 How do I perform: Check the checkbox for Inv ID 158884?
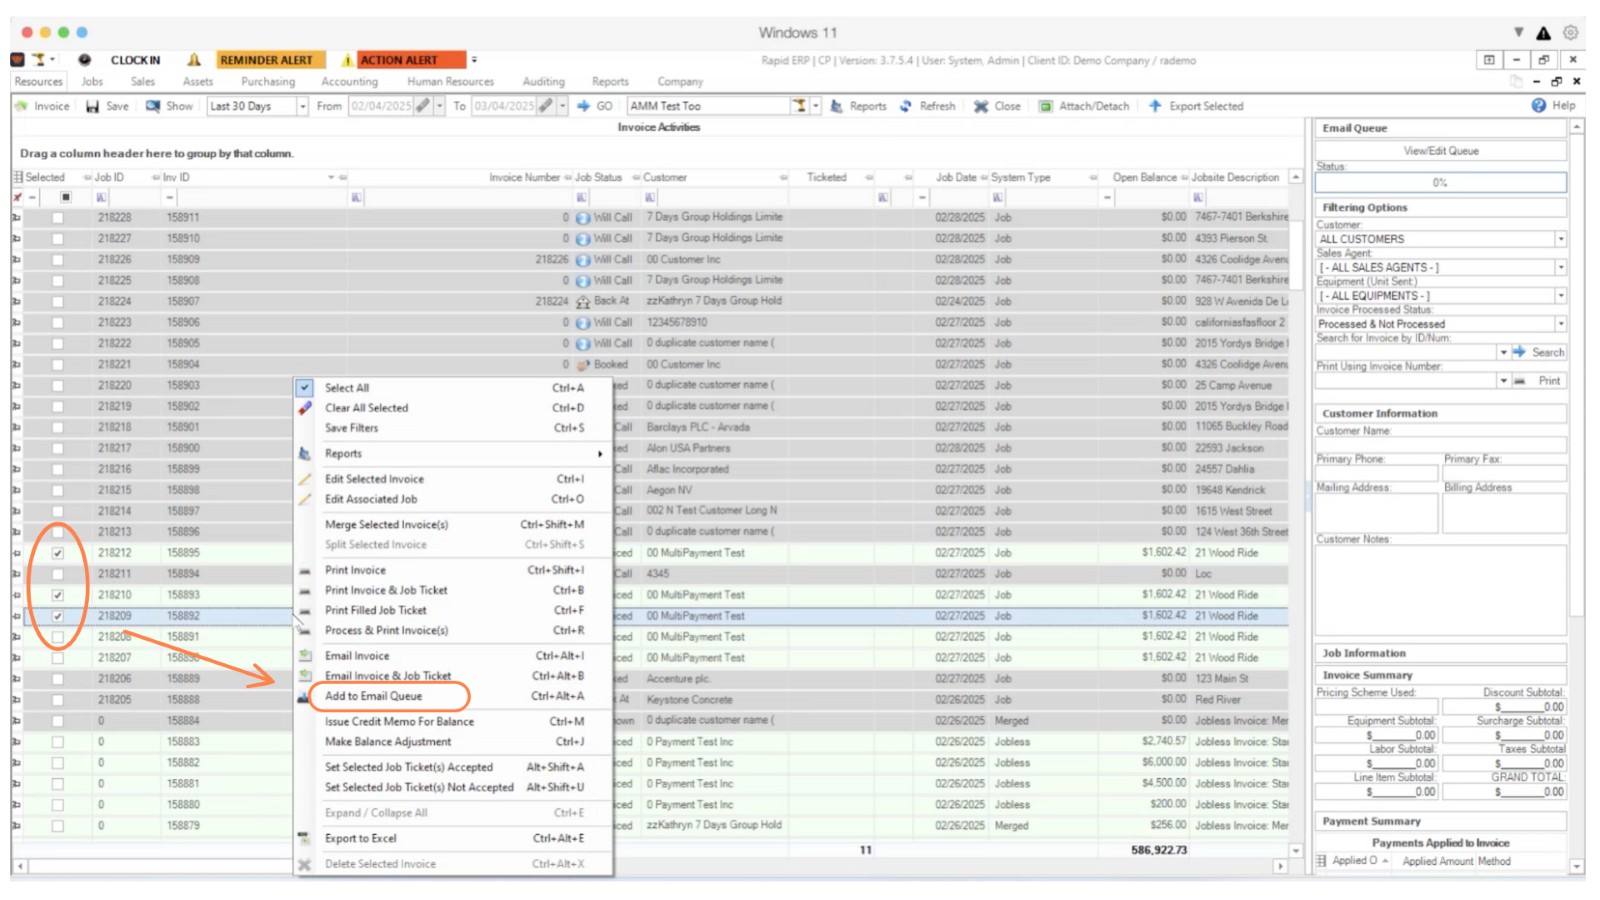click(58, 721)
